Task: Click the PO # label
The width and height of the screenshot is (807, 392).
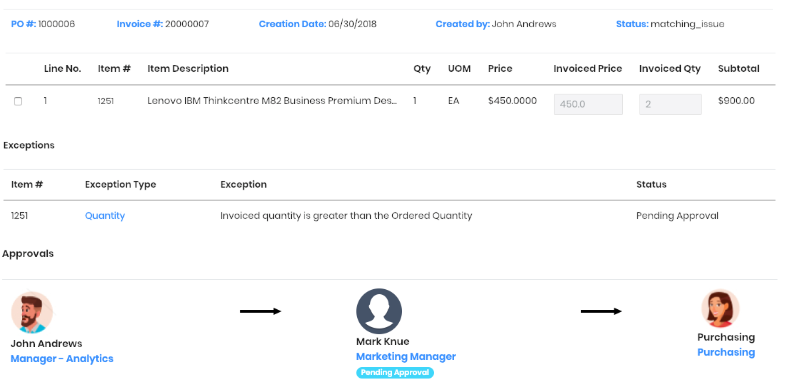Action: click(24, 24)
